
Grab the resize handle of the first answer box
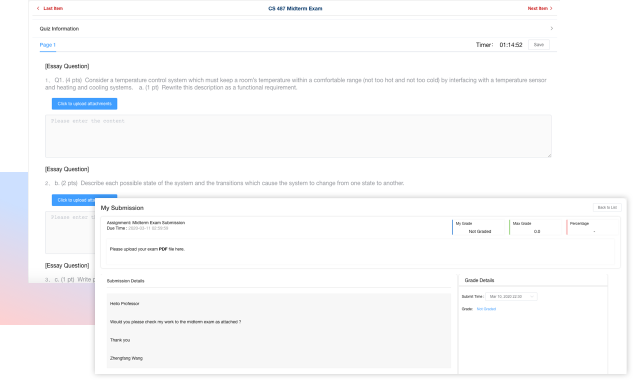(x=549, y=155)
